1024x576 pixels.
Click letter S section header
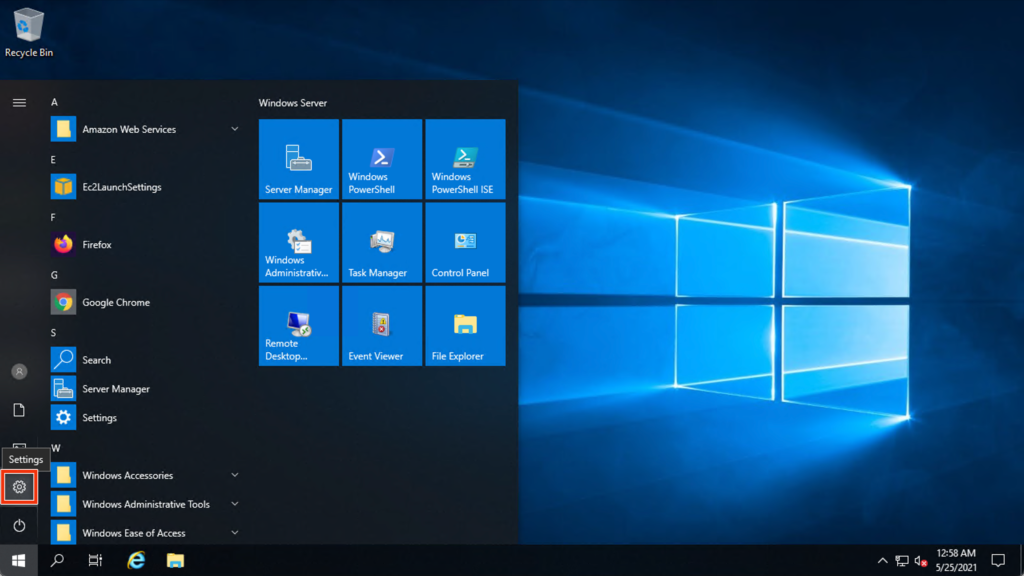point(54,332)
